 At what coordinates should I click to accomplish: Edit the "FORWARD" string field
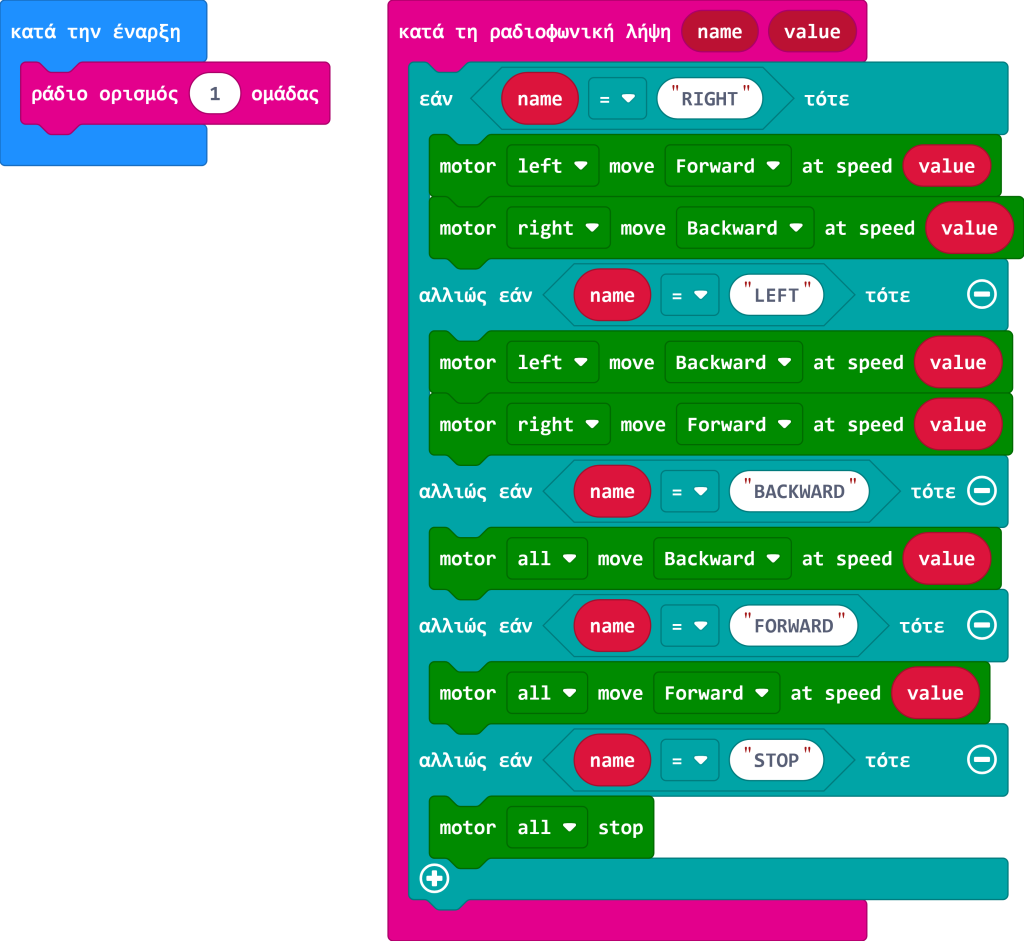(x=793, y=626)
